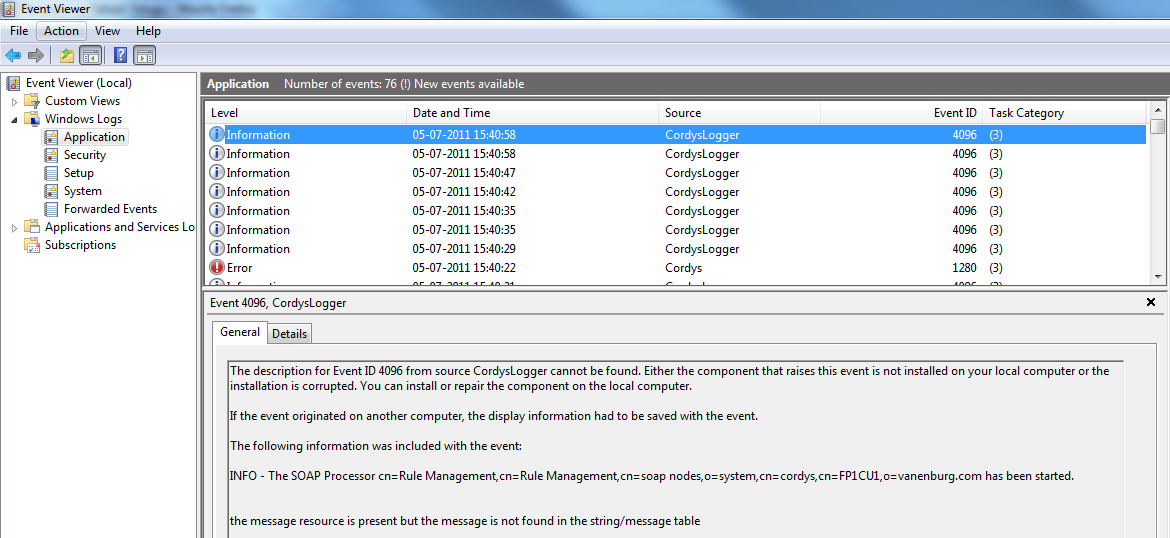Sort events by Event ID column header
This screenshot has height=538, width=1170.
coord(955,113)
